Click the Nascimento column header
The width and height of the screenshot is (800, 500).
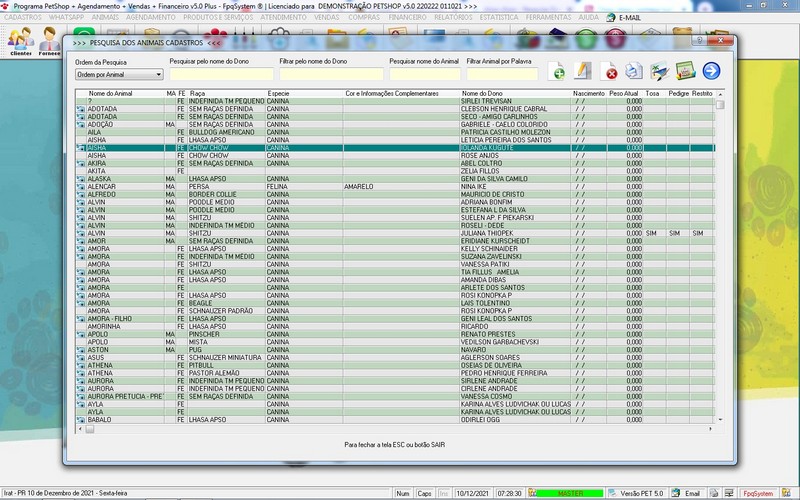[588, 93]
